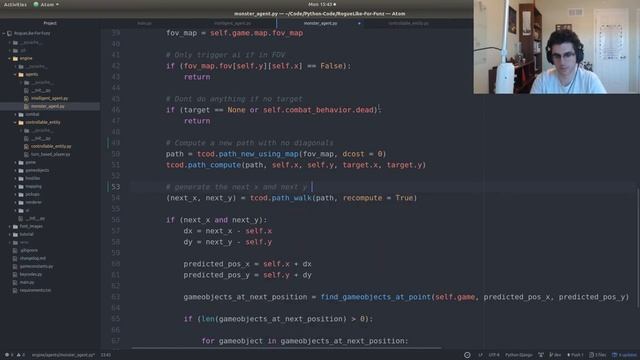Open the Atom application menu in top bar
Viewport: 640px width, 360px height.
46,4
